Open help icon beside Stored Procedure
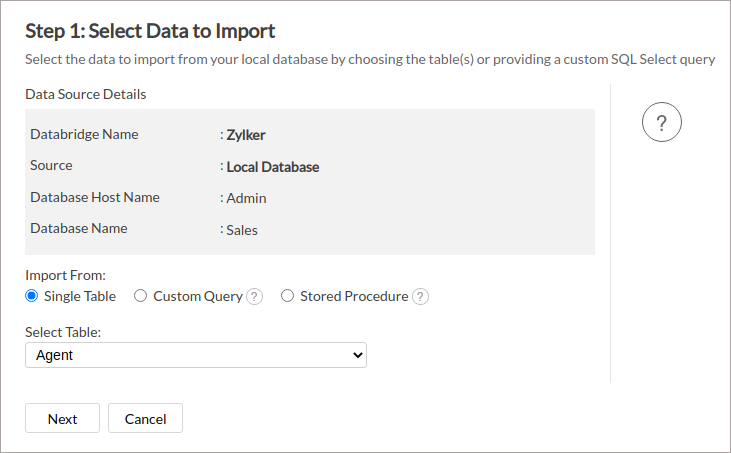Screen dimensions: 731x453 [420, 297]
